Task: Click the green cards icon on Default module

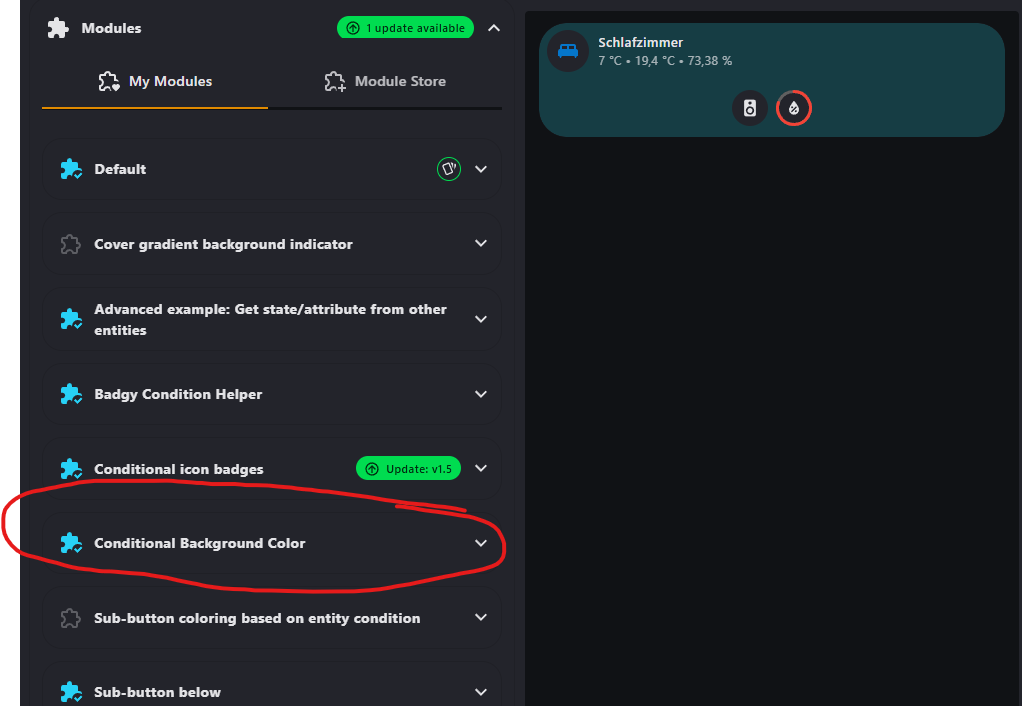Action: coord(449,169)
